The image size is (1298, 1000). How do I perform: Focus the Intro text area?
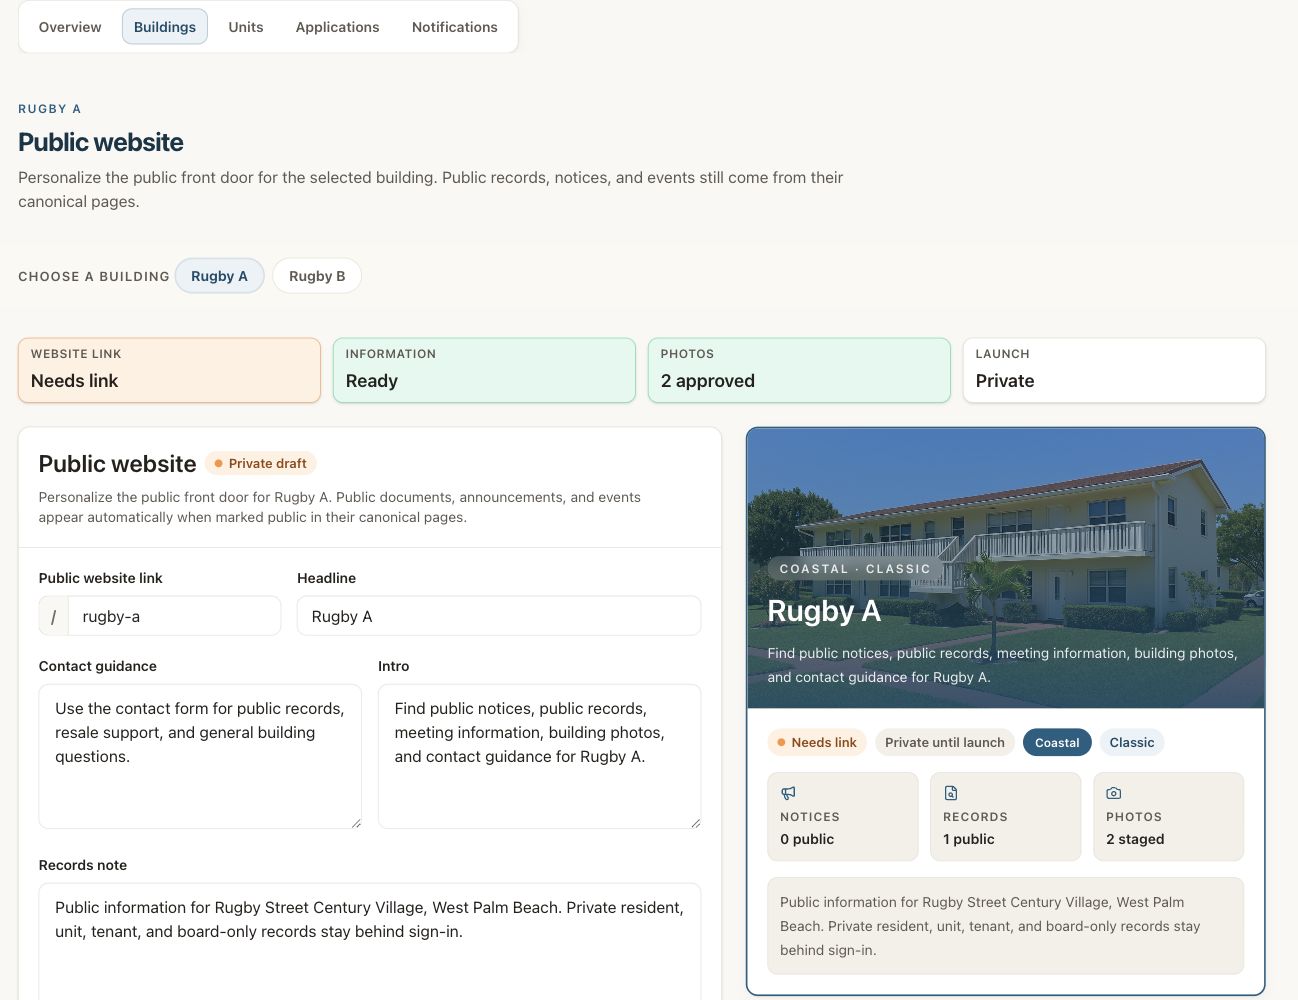[x=540, y=756]
